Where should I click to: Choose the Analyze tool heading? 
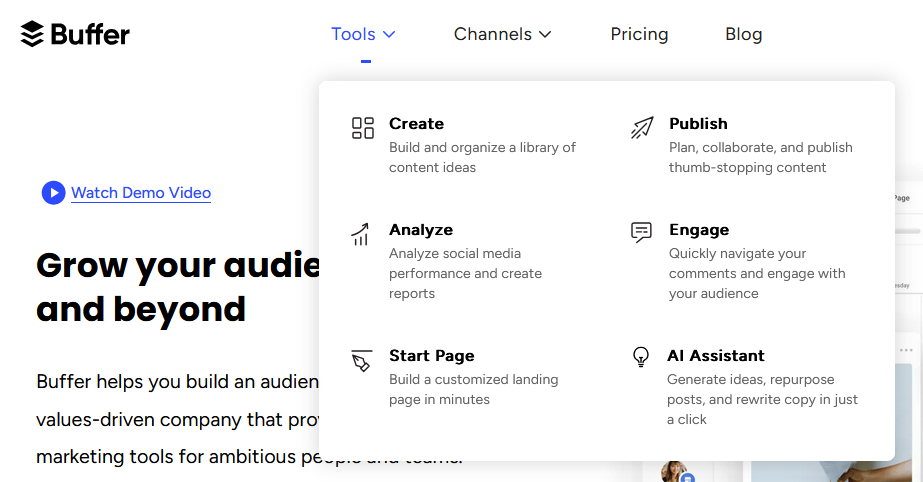pyautogui.click(x=421, y=230)
